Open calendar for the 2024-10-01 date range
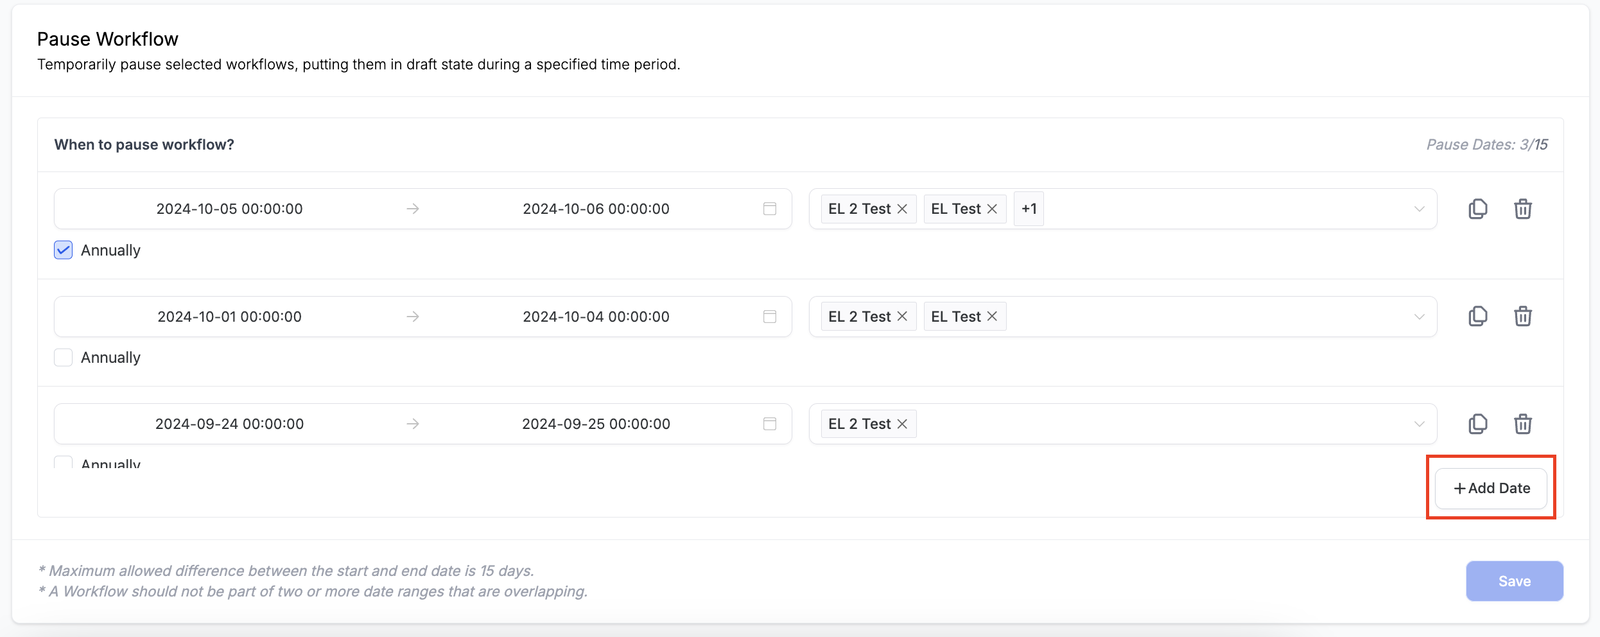The image size is (1600, 637). pos(770,317)
